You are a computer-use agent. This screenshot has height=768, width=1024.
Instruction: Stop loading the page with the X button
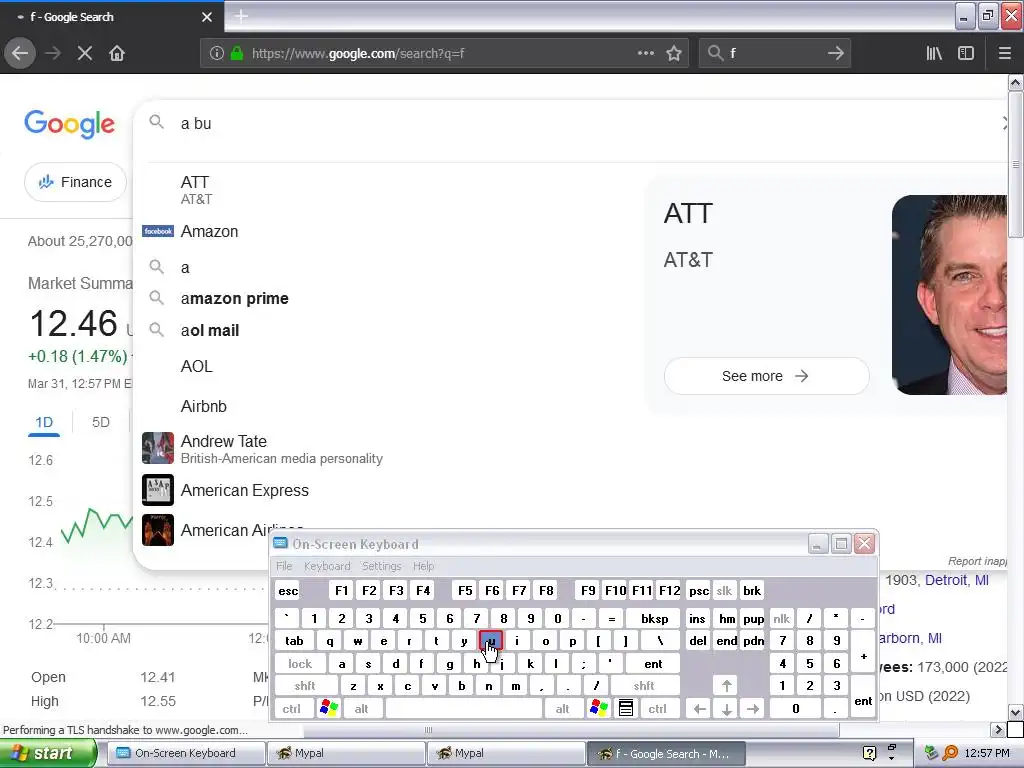tap(84, 53)
